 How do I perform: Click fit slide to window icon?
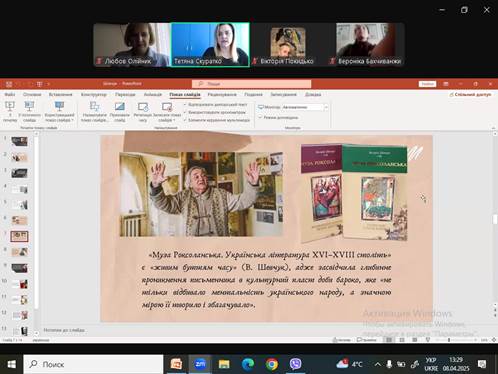pyautogui.click(x=494, y=340)
